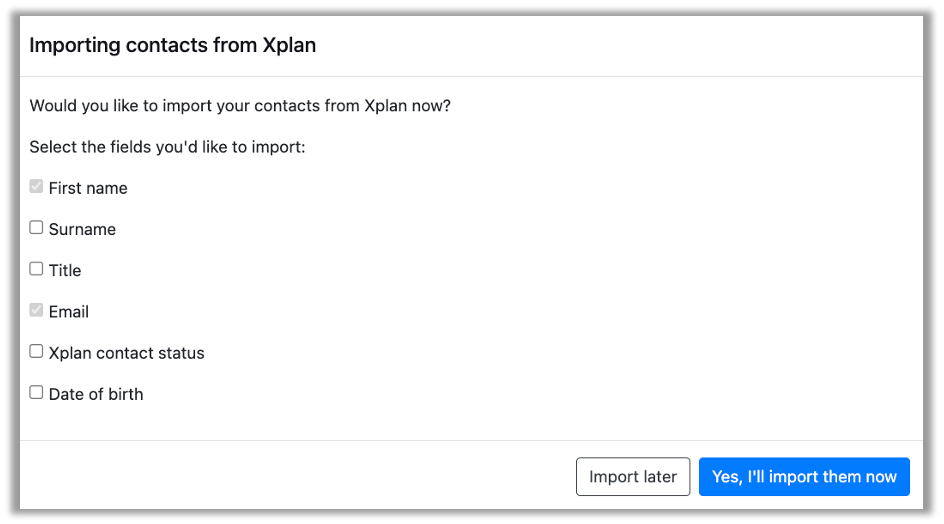Click the 'Date of birth' label

tap(96, 394)
